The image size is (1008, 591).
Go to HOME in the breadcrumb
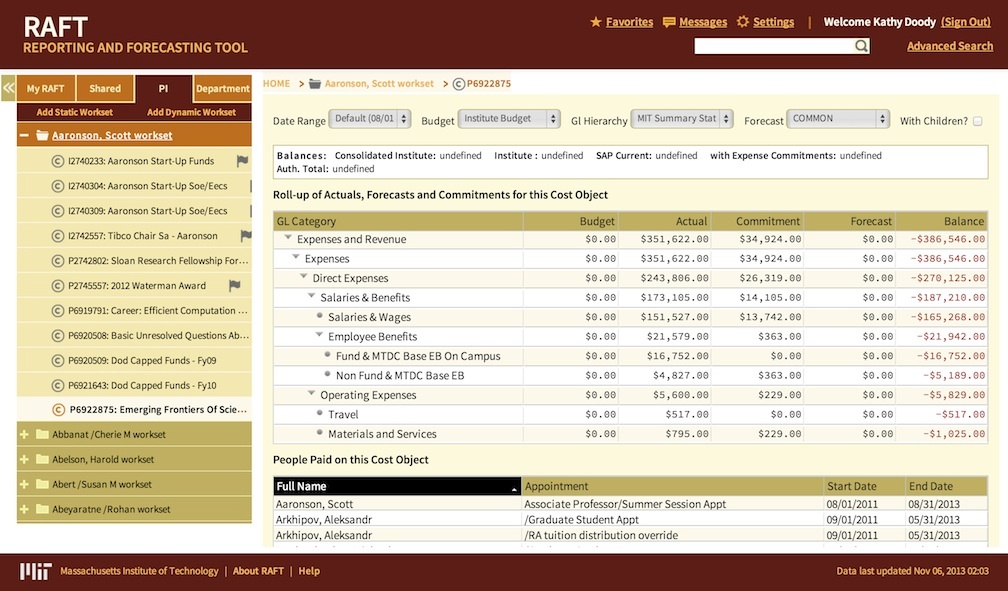point(276,84)
